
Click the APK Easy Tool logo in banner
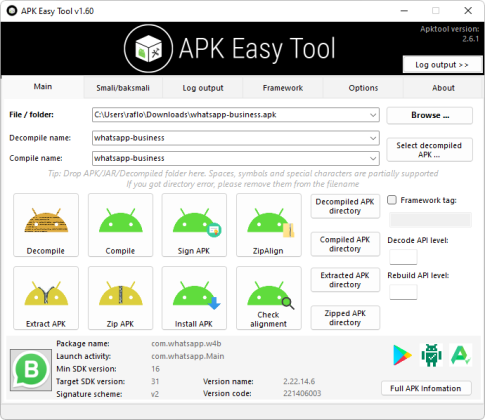click(148, 49)
